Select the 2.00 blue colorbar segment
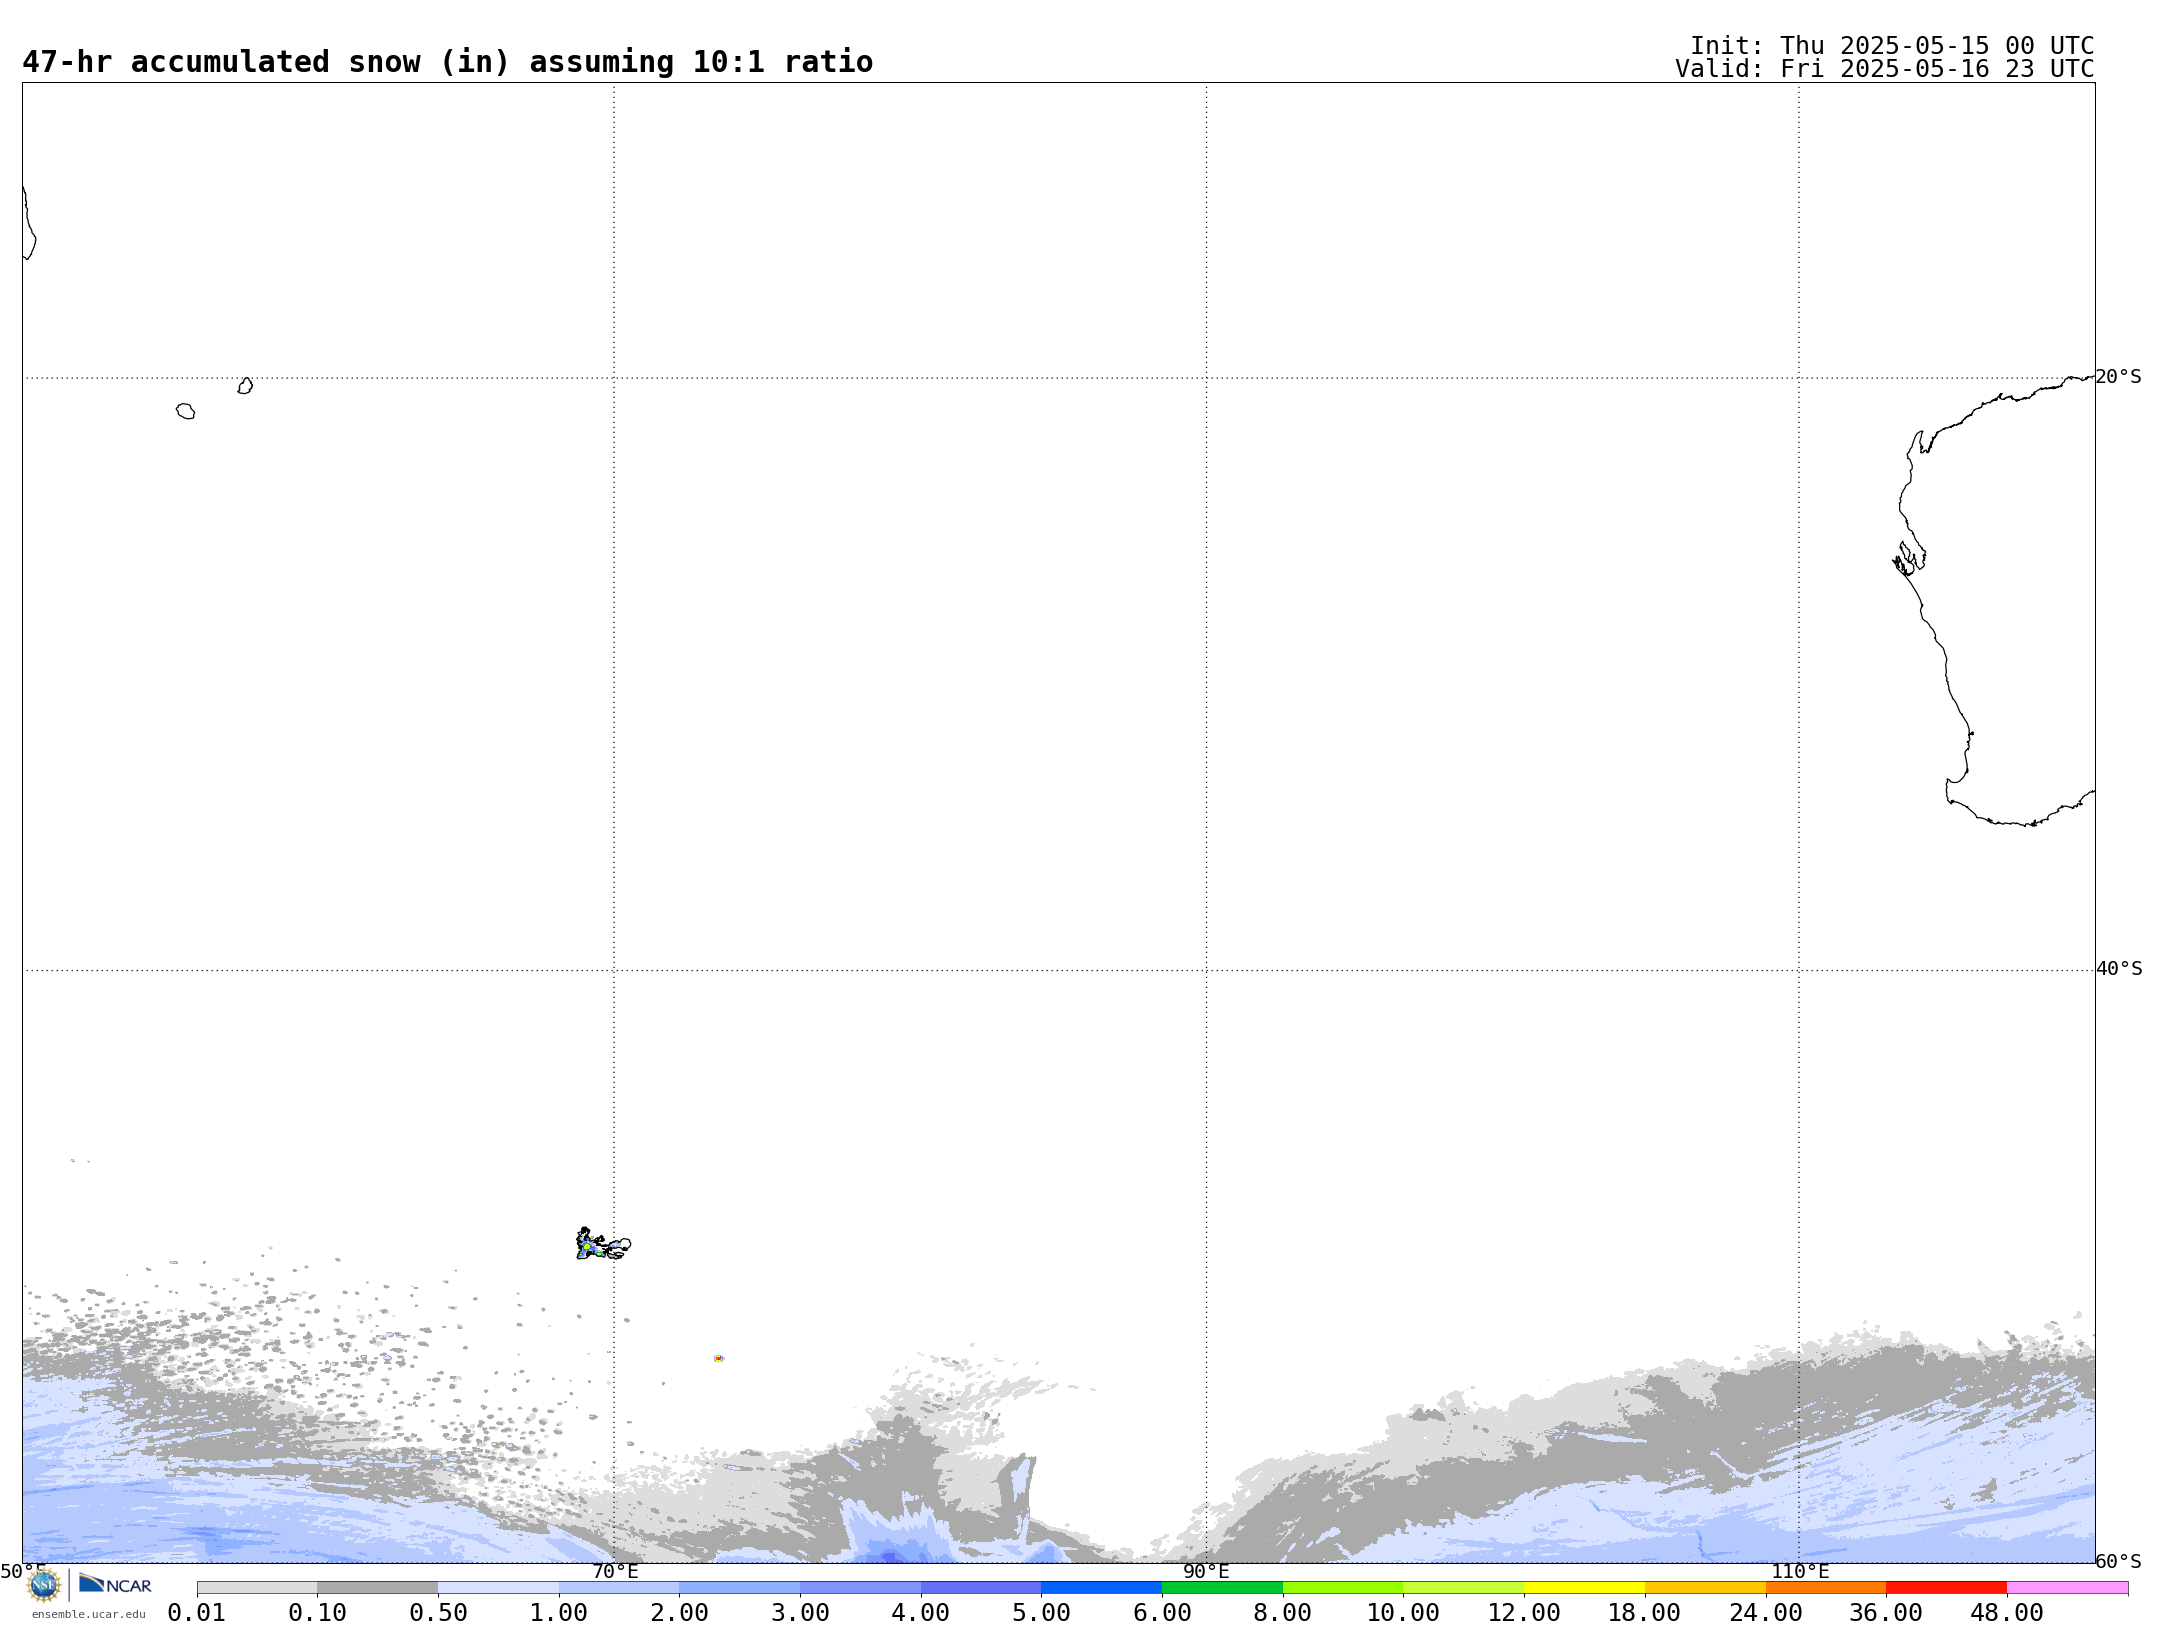The width and height of the screenshot is (2160, 1626). [x=740, y=1588]
